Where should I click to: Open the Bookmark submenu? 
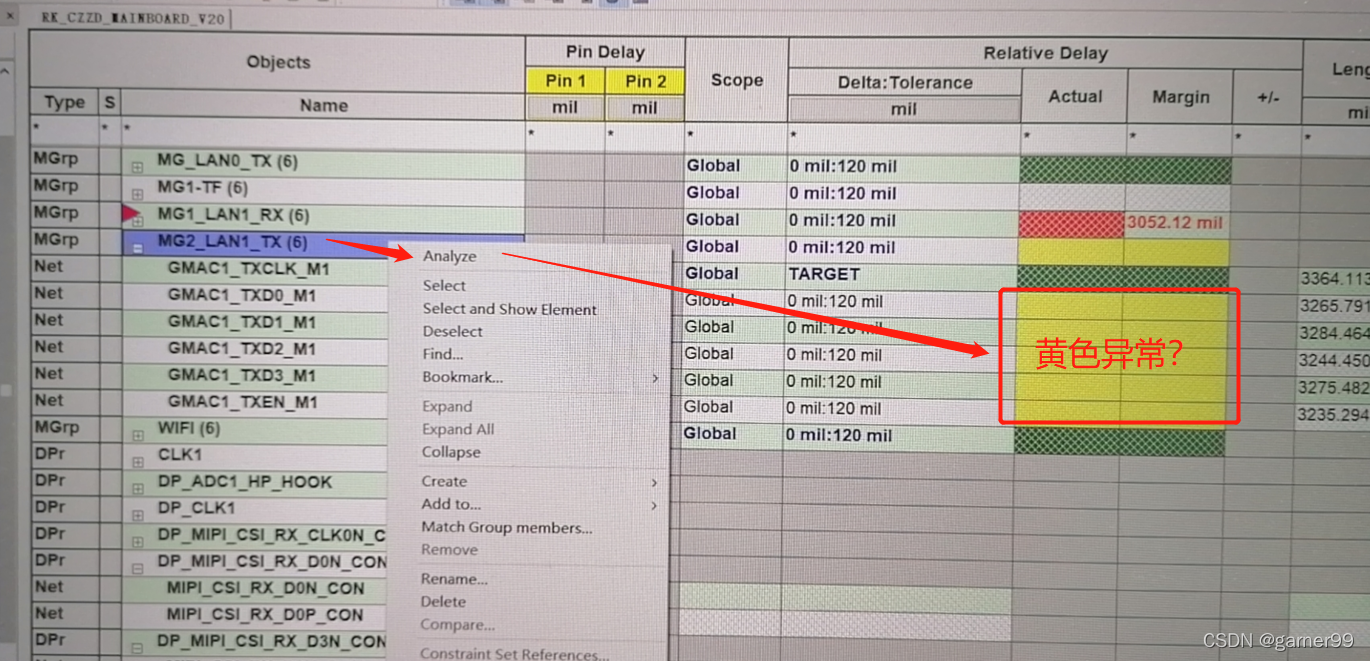(x=462, y=377)
